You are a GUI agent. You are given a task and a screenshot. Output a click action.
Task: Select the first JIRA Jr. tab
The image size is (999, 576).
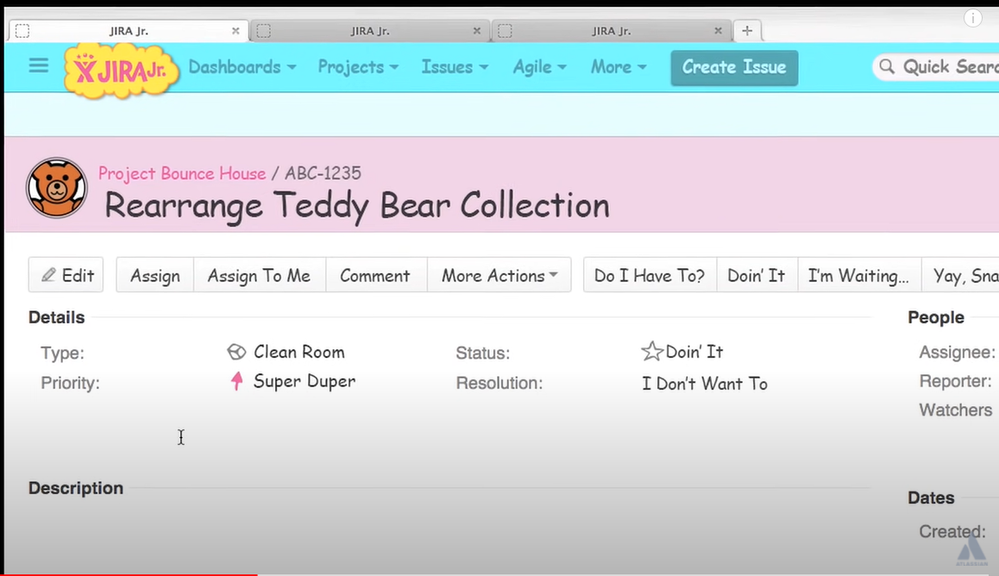128,31
